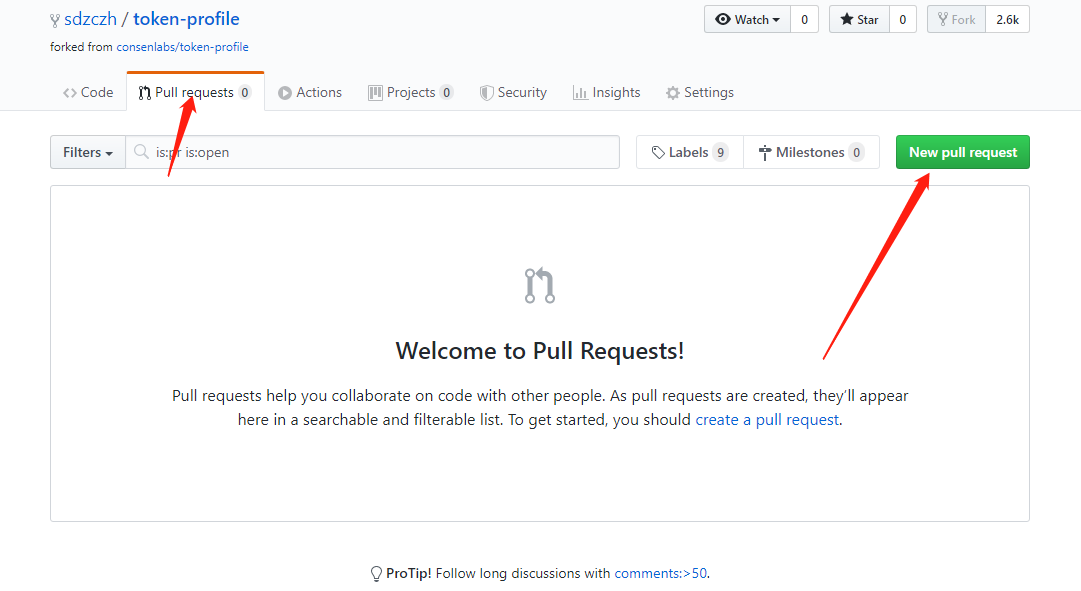
Task: Click the Pull requests count badge
Action: click(245, 92)
